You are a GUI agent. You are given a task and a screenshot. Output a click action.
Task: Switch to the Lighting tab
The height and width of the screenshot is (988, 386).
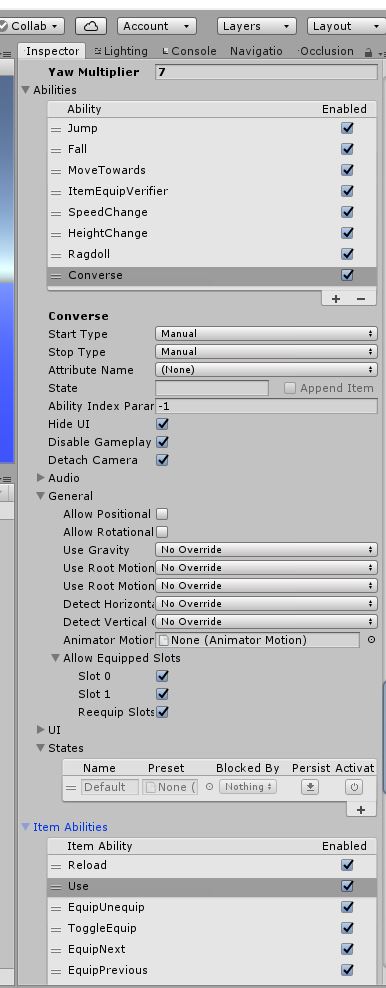click(x=121, y=51)
